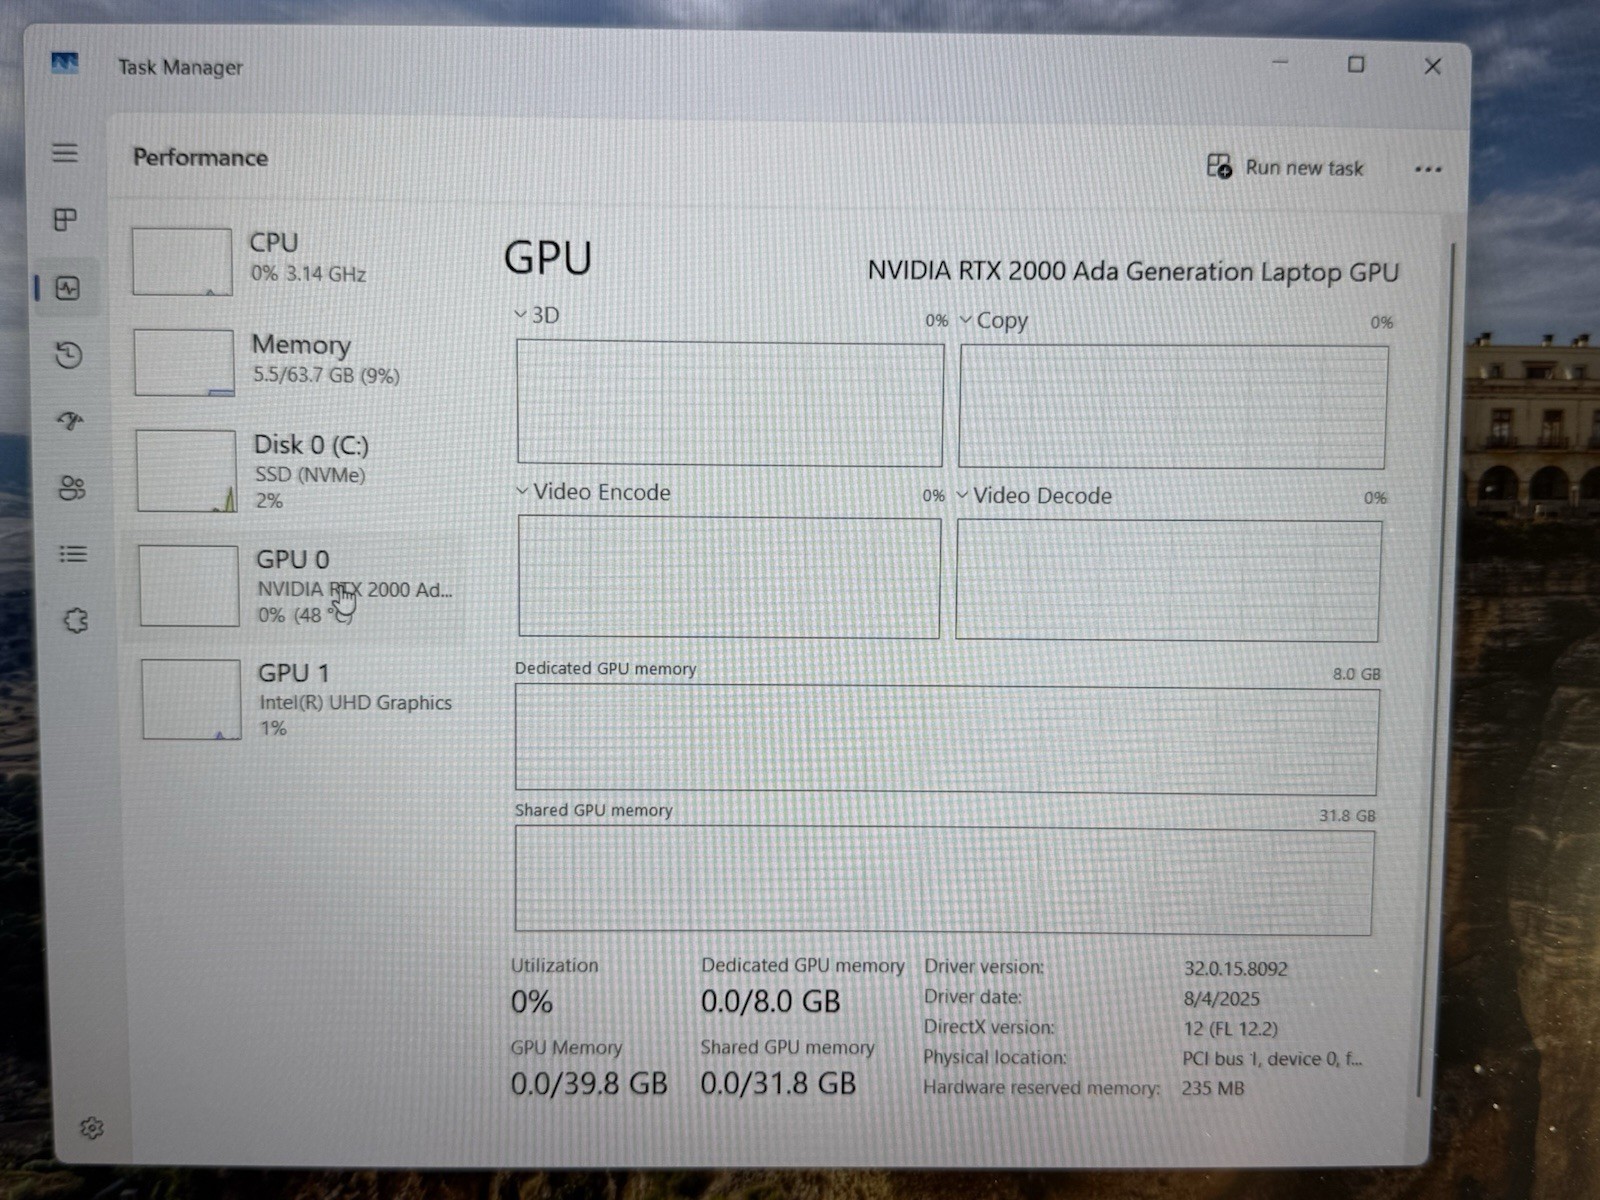Open the three-dot more options menu
Screen dimensions: 1600x1200
(1428, 169)
